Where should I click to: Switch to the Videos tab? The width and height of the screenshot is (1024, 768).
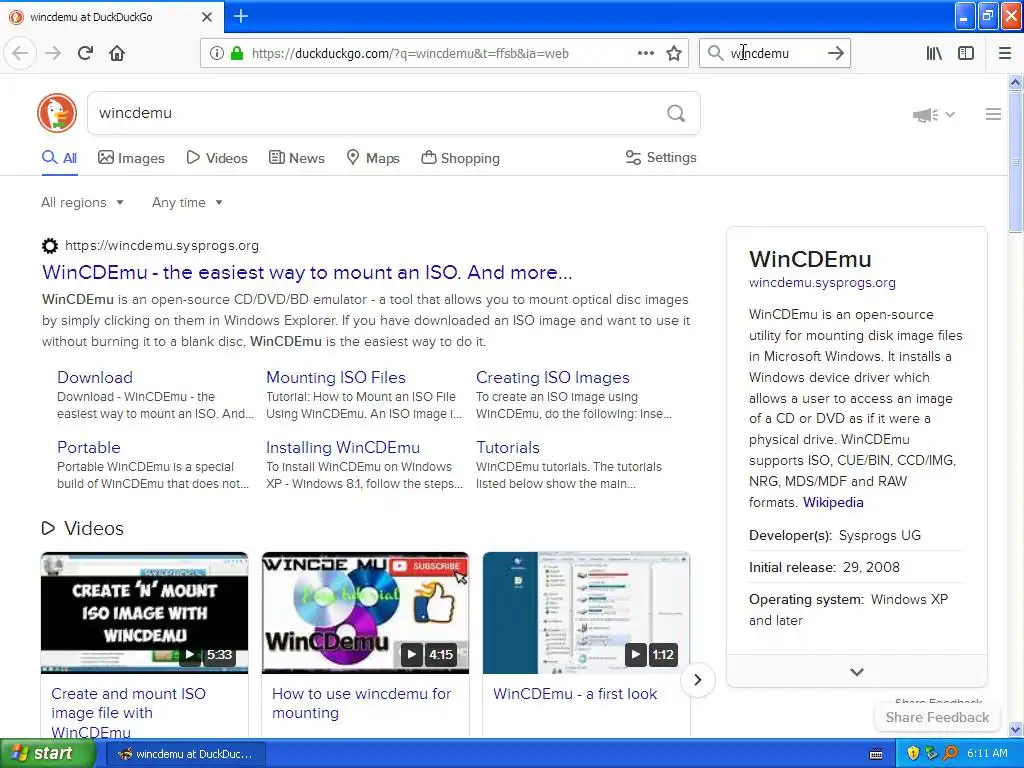217,158
